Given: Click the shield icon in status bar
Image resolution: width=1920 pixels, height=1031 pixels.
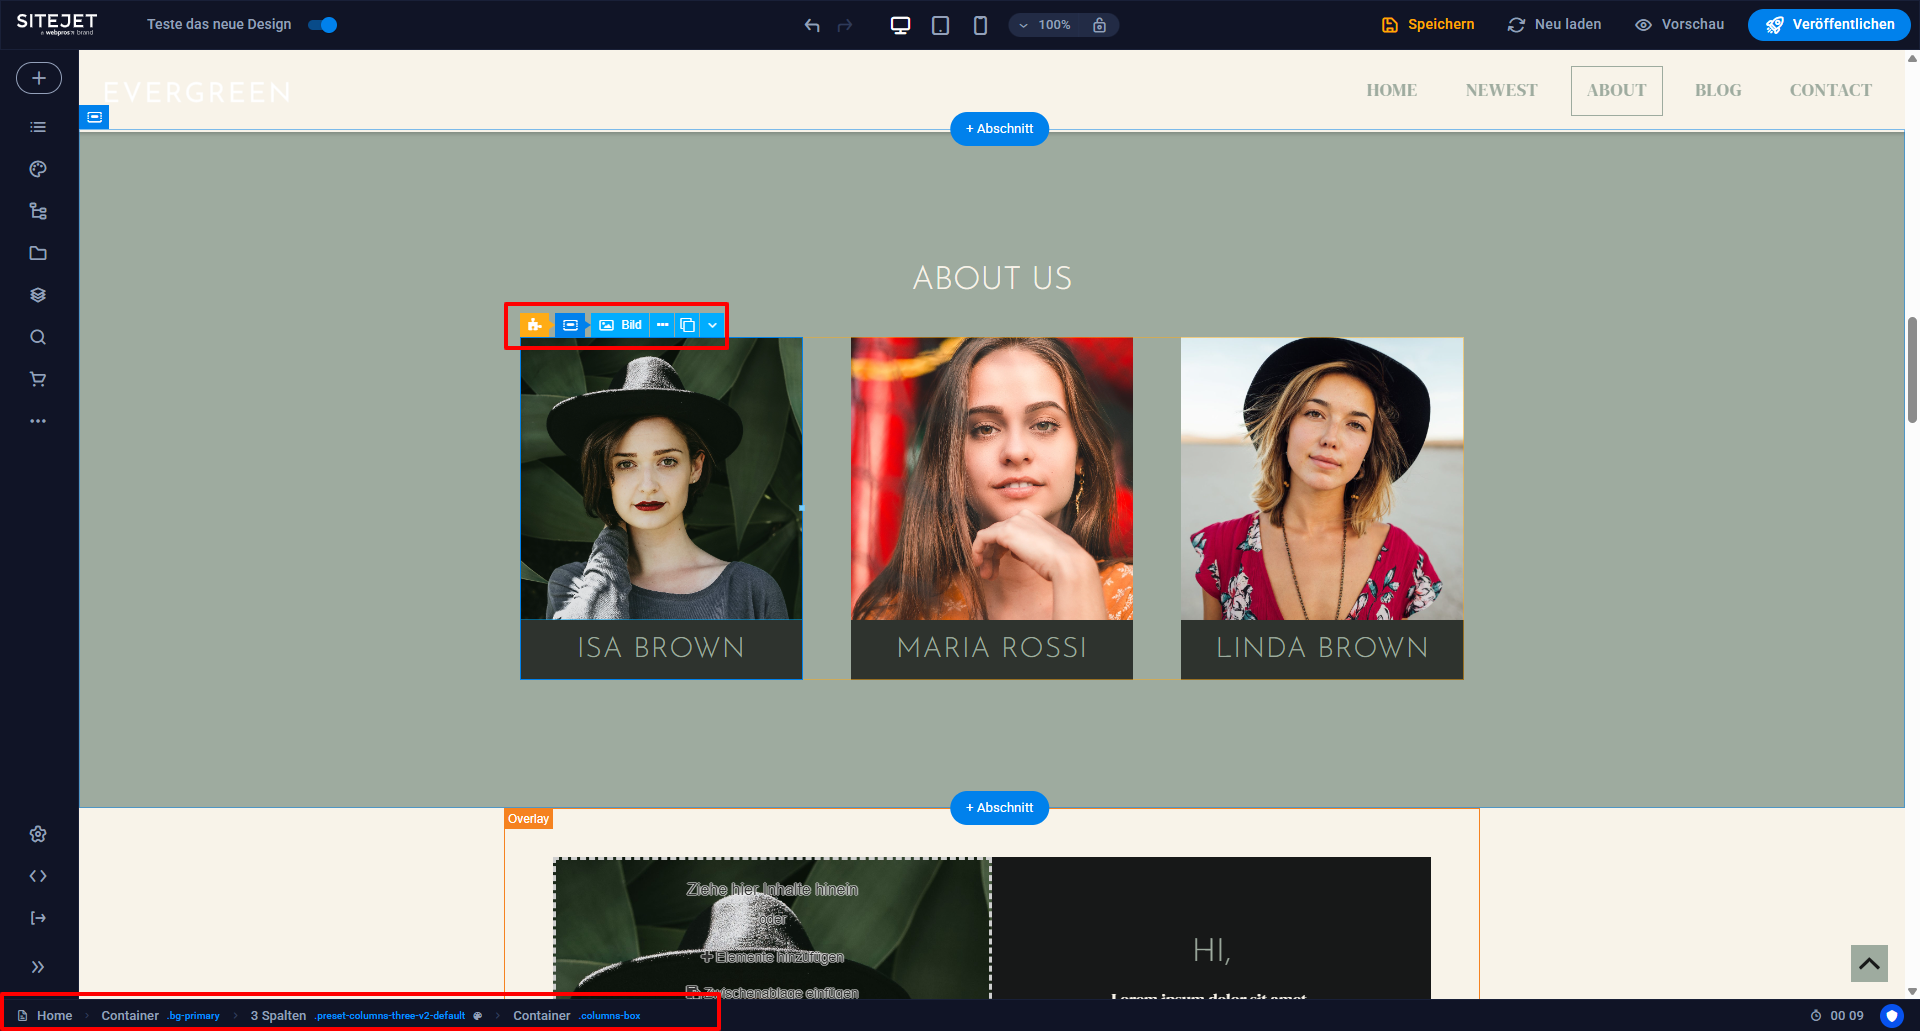Looking at the screenshot, I should [1891, 1015].
